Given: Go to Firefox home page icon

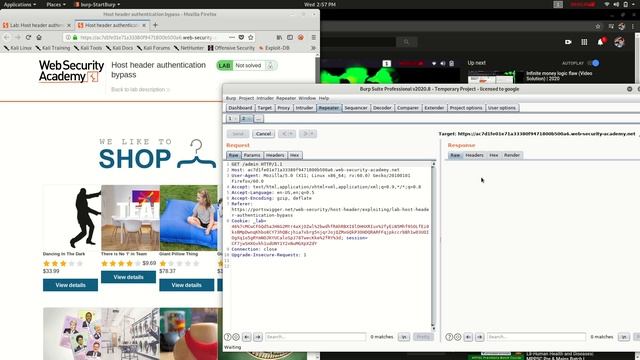Looking at the screenshot, I should [x=39, y=37].
